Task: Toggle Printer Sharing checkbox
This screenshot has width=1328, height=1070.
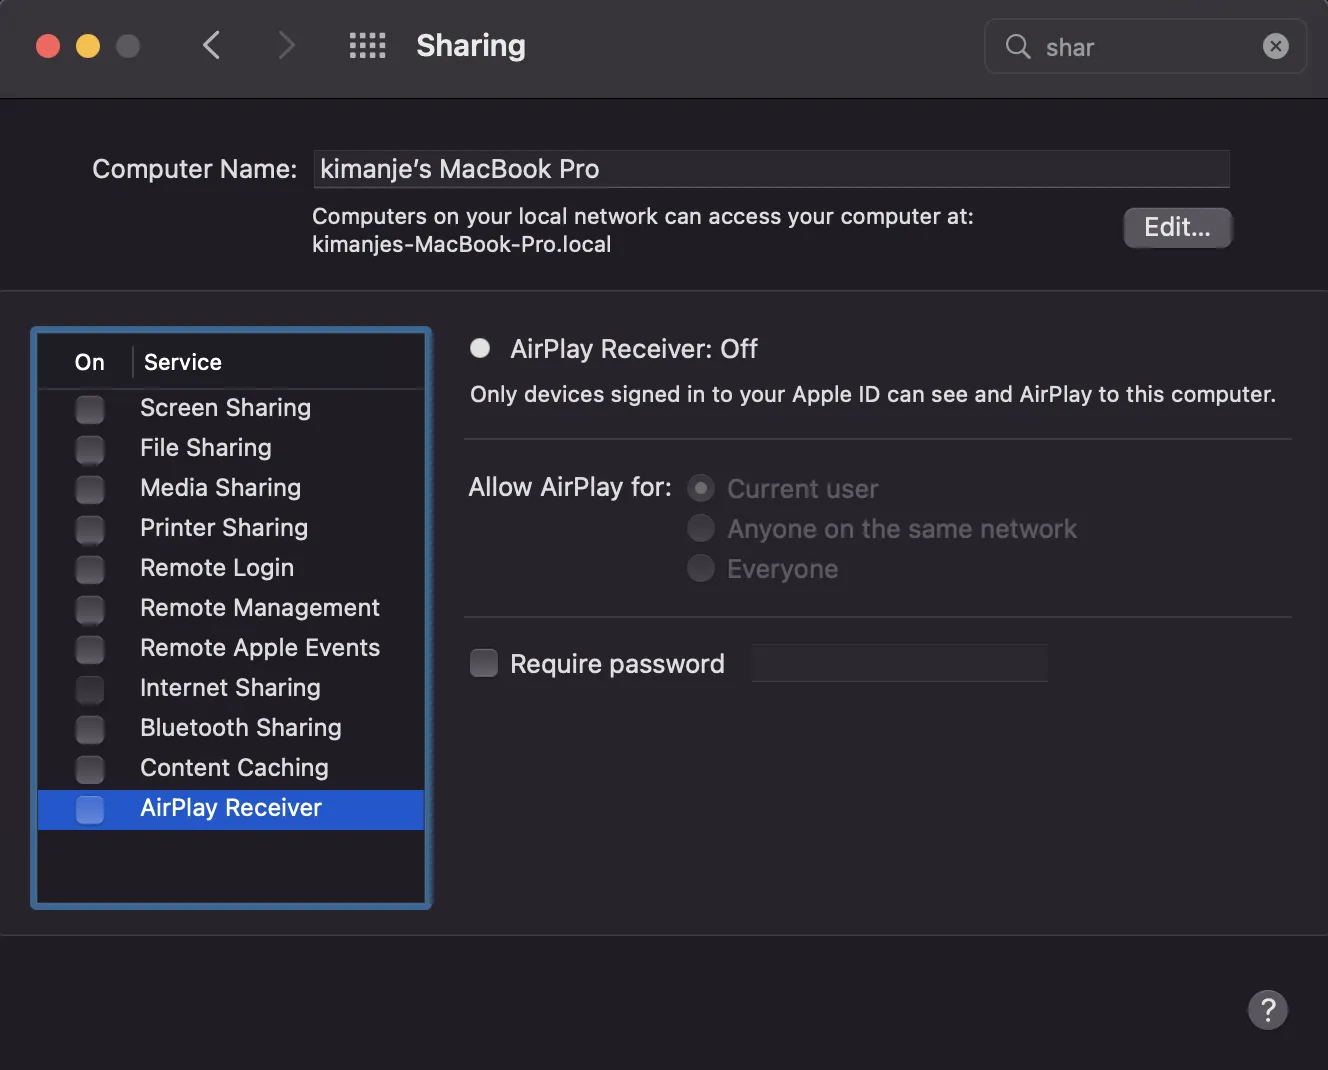Action: coord(90,529)
